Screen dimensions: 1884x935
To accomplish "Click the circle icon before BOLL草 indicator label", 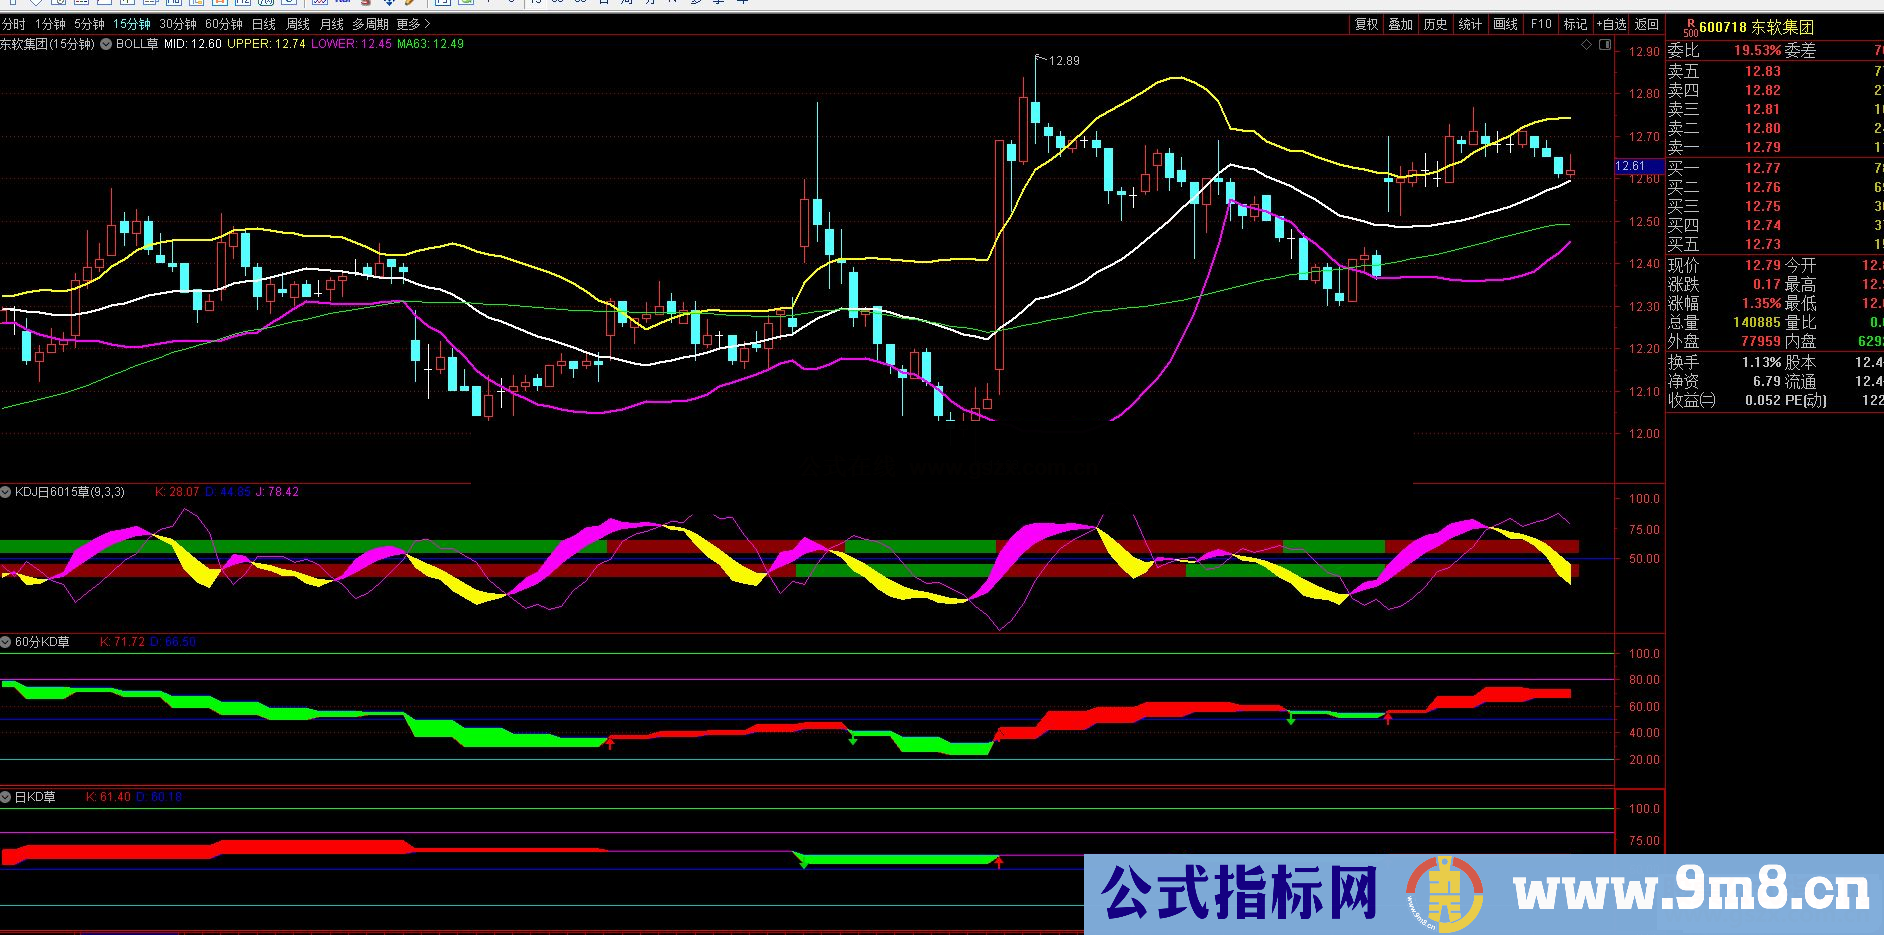I will (104, 45).
